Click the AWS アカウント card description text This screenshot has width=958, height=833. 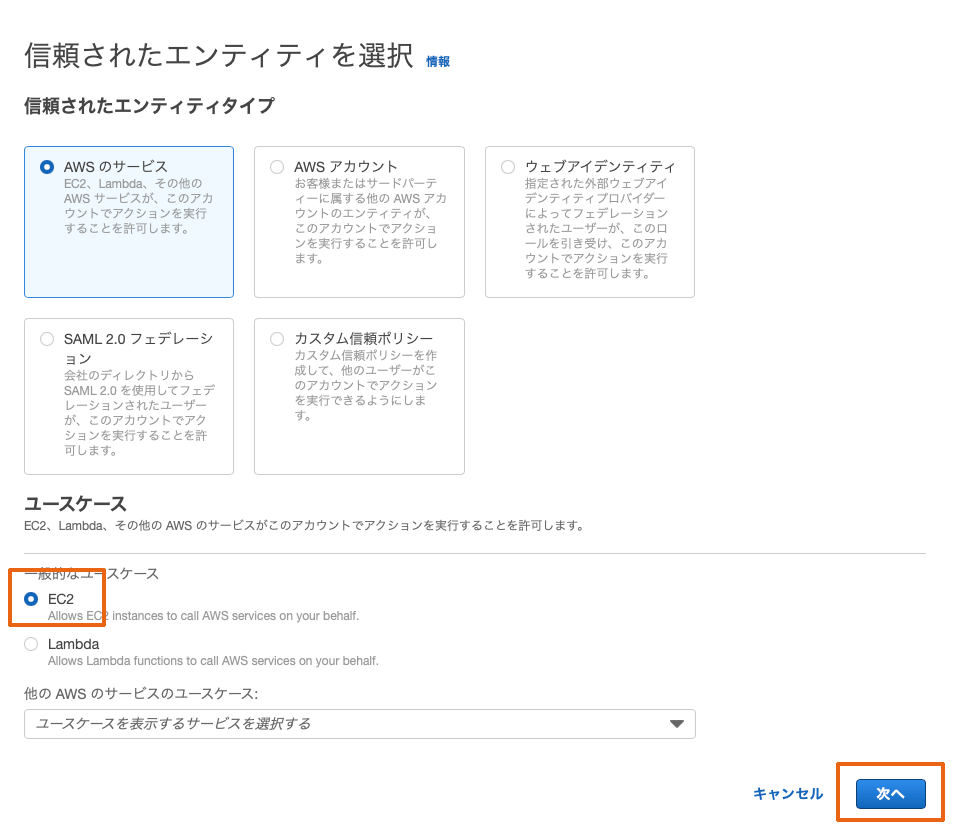click(x=370, y=221)
